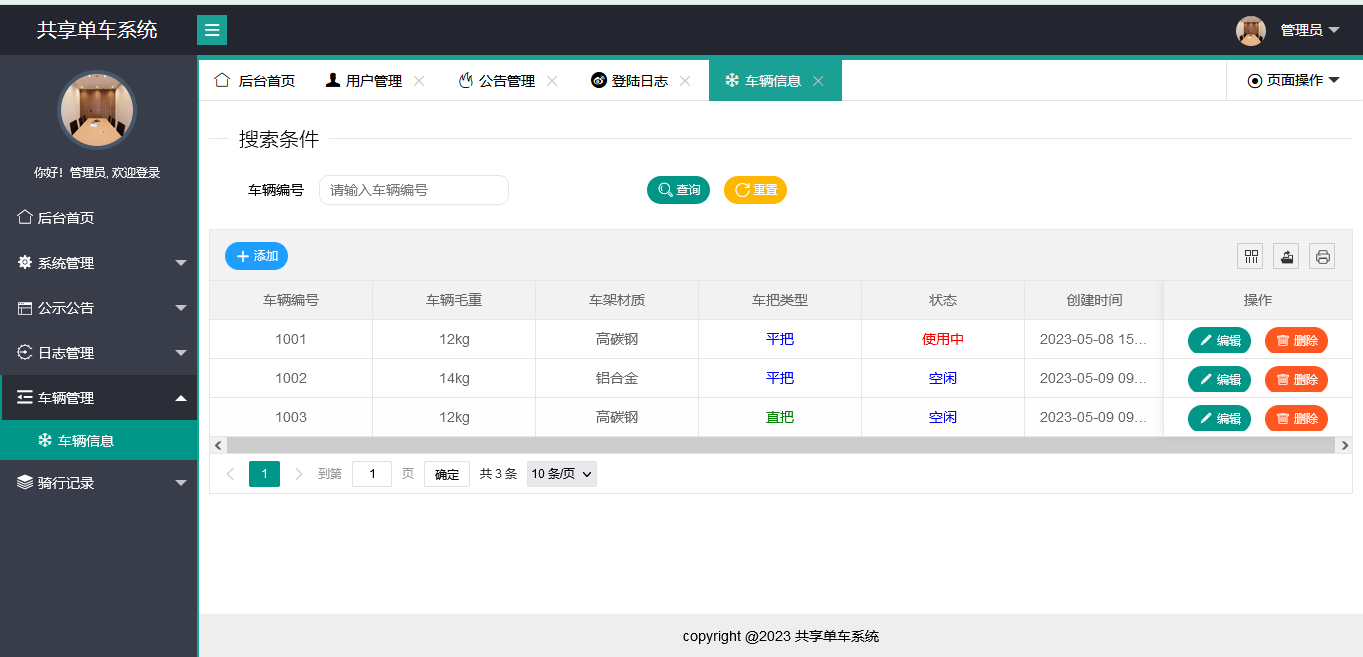Collapse the 车辆管理 sidebar menu
This screenshot has height=657, width=1363.
click(99, 398)
